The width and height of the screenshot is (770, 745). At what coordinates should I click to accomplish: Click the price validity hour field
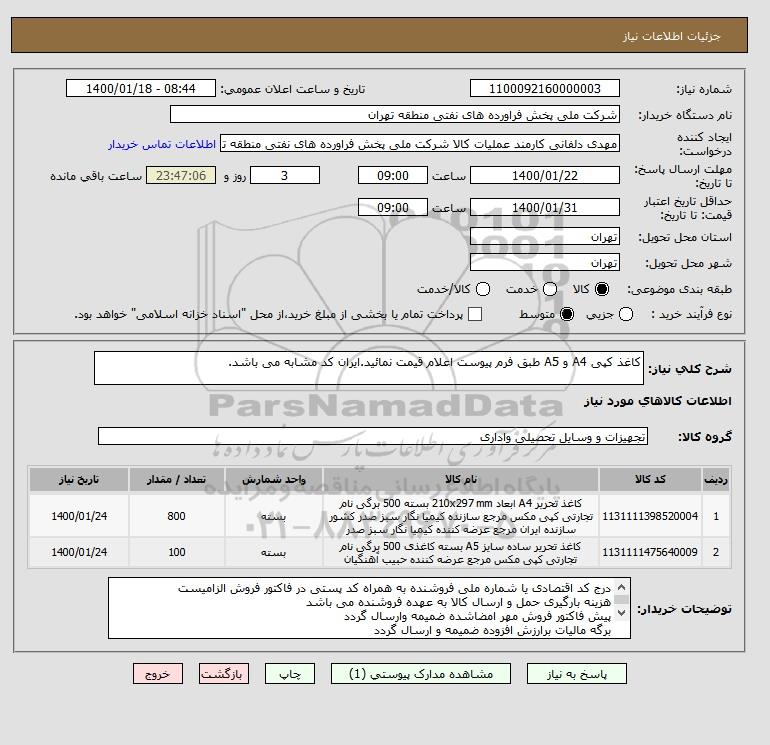[393, 207]
